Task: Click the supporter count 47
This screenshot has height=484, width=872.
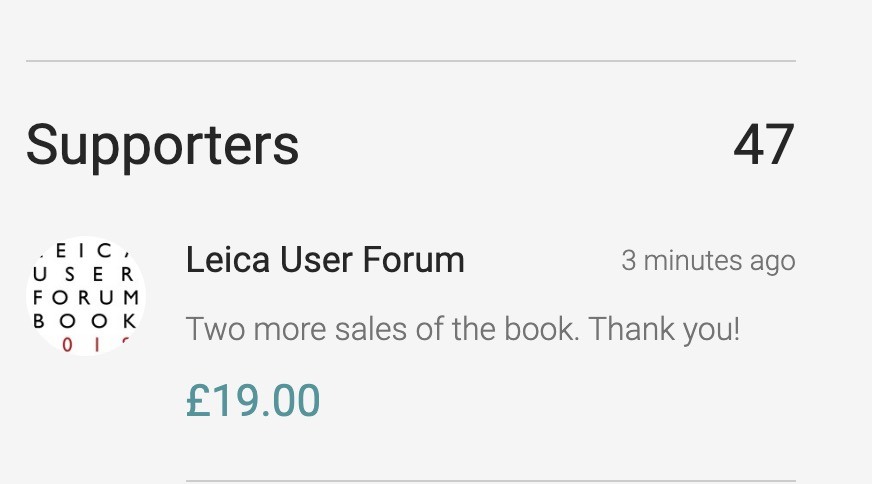Action: click(763, 145)
